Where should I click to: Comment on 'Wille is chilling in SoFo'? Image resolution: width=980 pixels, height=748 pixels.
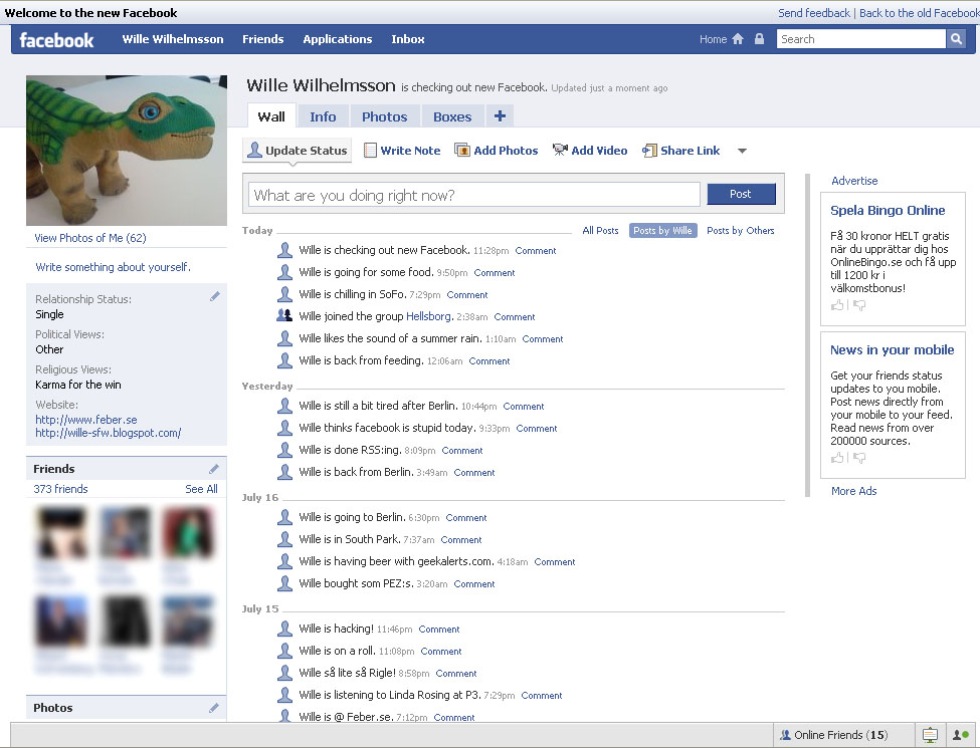click(467, 295)
